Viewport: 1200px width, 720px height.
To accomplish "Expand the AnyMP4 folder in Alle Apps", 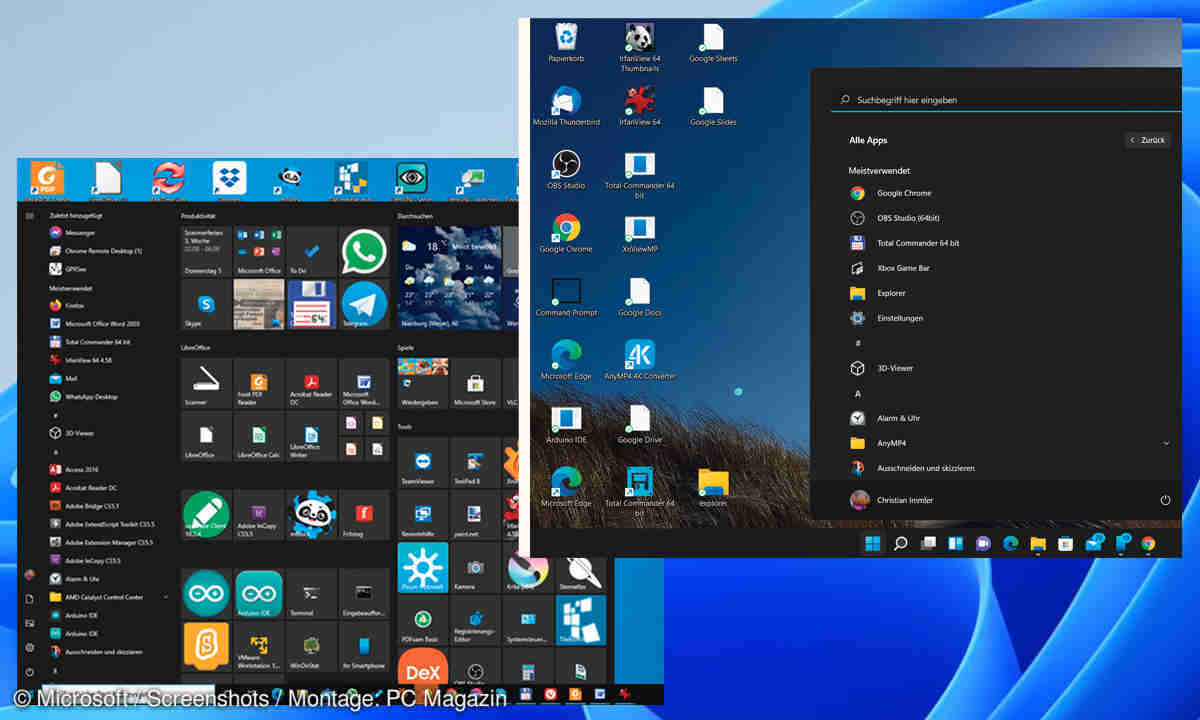I will click(1166, 443).
